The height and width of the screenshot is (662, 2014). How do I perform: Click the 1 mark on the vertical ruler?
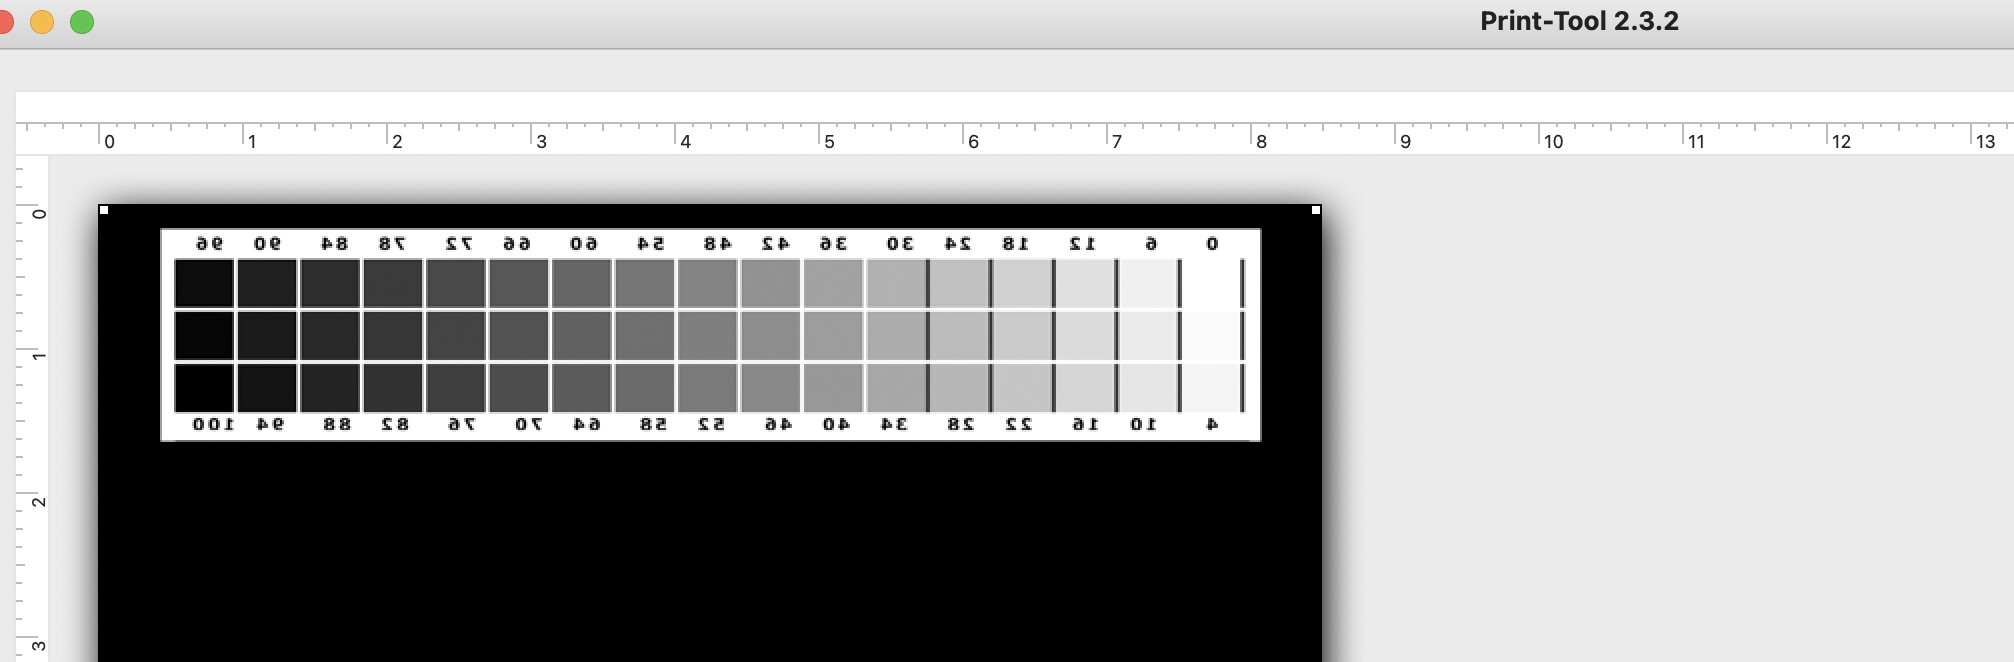(39, 357)
